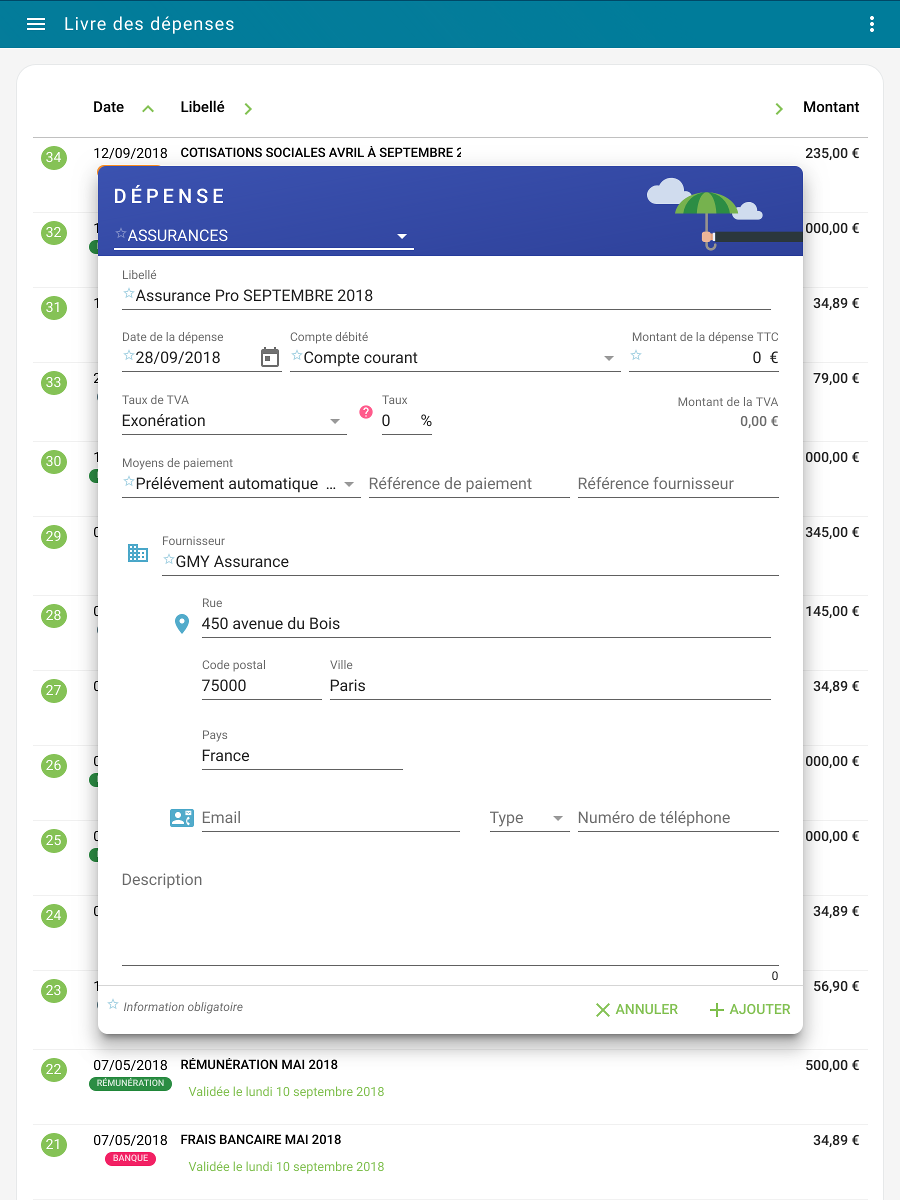Screen dimensions: 900x1200
Task: Expand the ASSURANCES category dropdown
Action: pyautogui.click(x=402, y=236)
